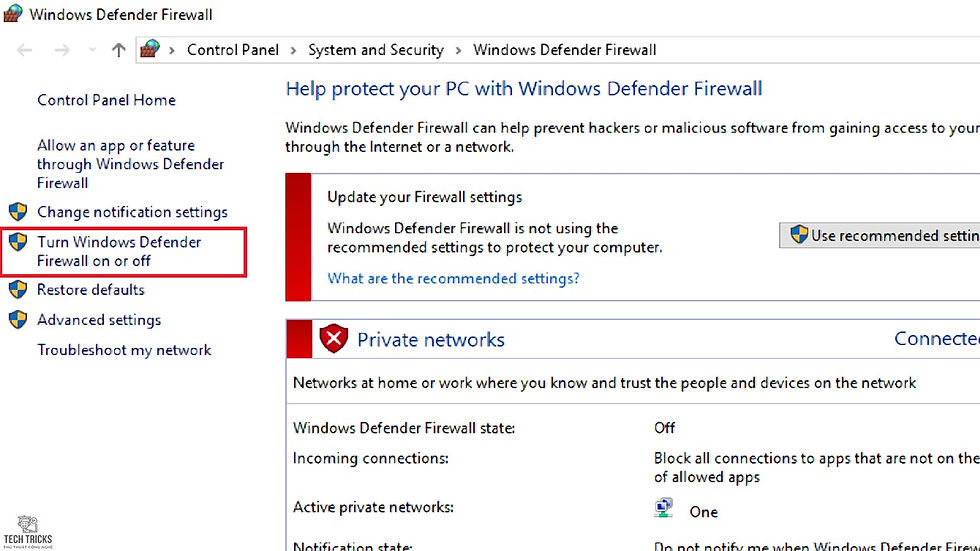Click the firewall icon in the address bar
The width and height of the screenshot is (980, 551).
coord(150,49)
